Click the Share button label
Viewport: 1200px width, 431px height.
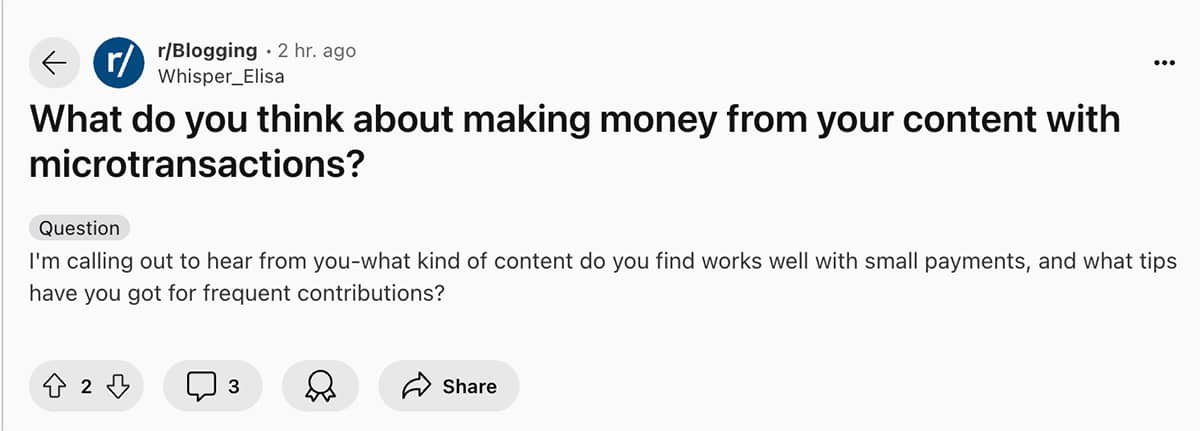tap(469, 386)
